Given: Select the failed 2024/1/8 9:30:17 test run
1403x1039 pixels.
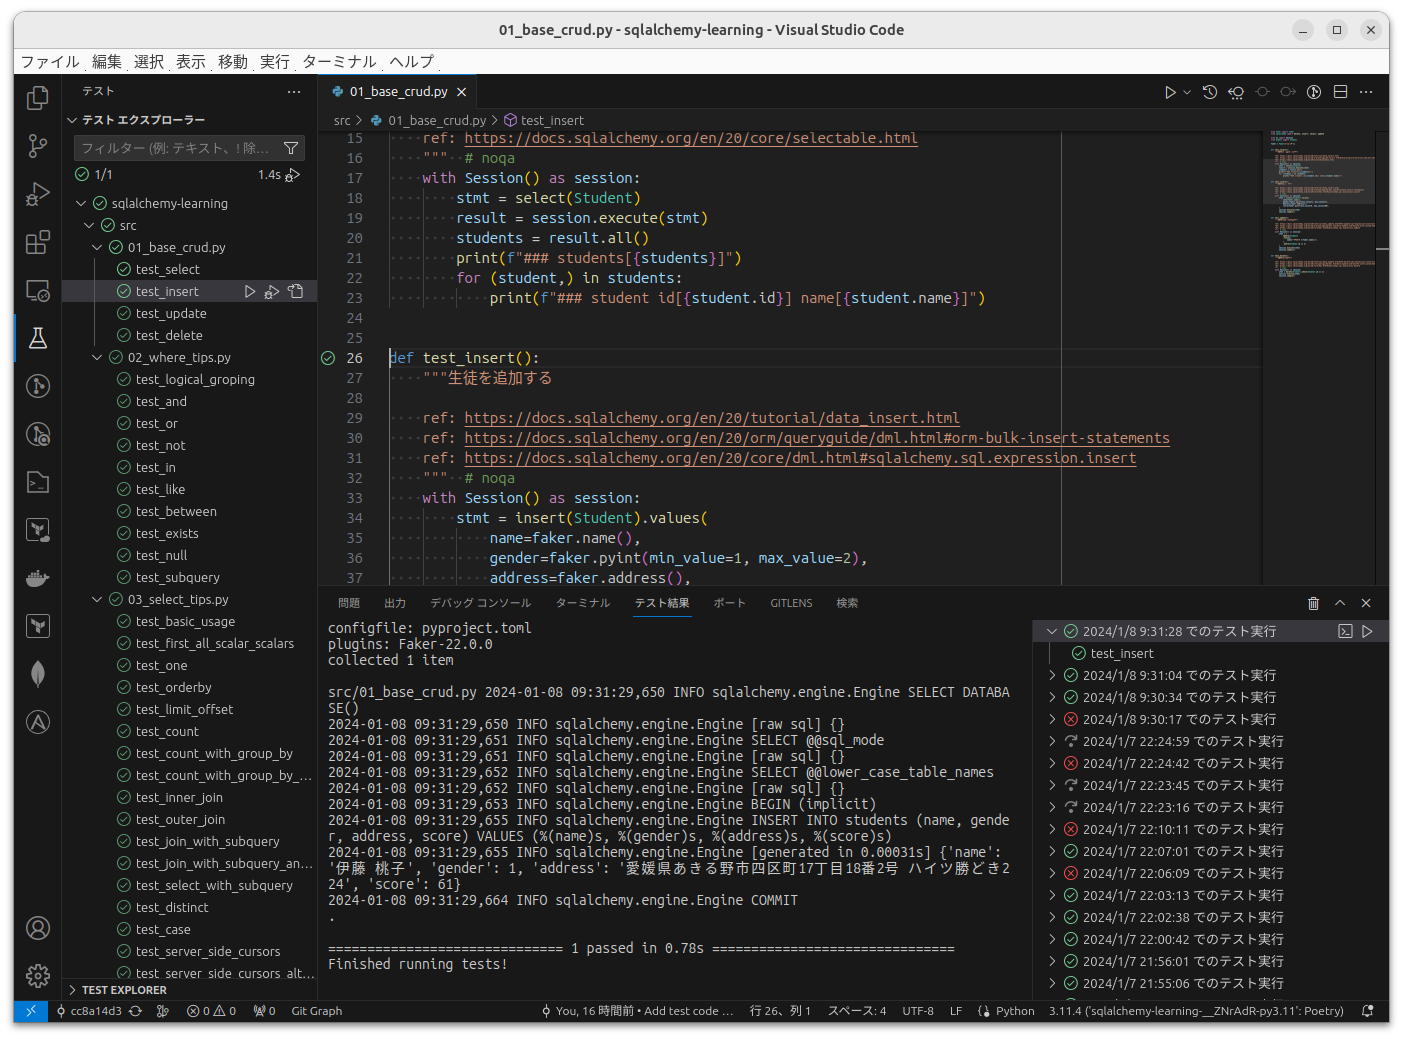Looking at the screenshot, I should (x=1179, y=719).
